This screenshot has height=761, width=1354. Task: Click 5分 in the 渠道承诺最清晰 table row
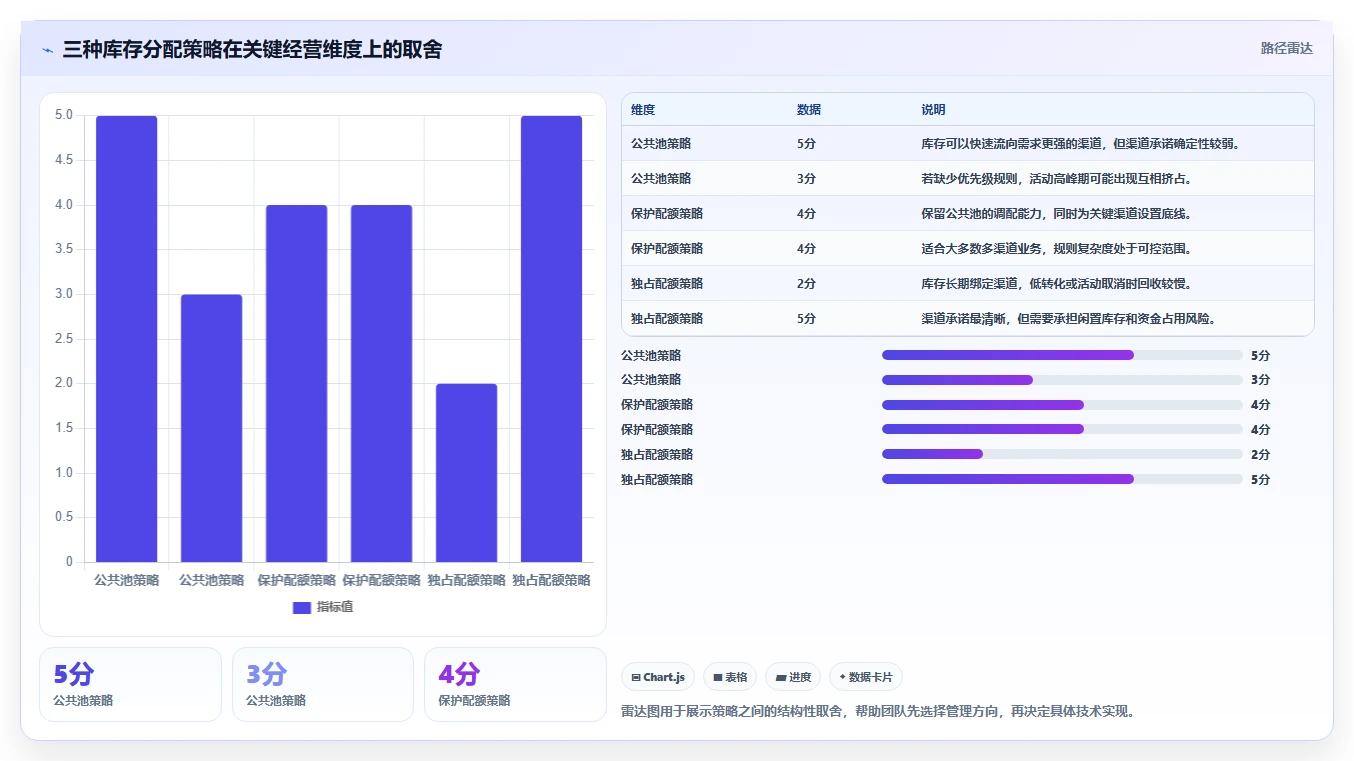pyautogui.click(x=806, y=319)
